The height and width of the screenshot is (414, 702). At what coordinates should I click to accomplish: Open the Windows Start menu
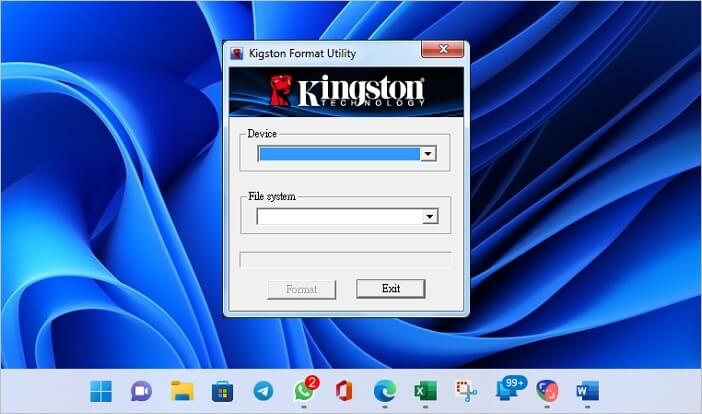pos(101,390)
